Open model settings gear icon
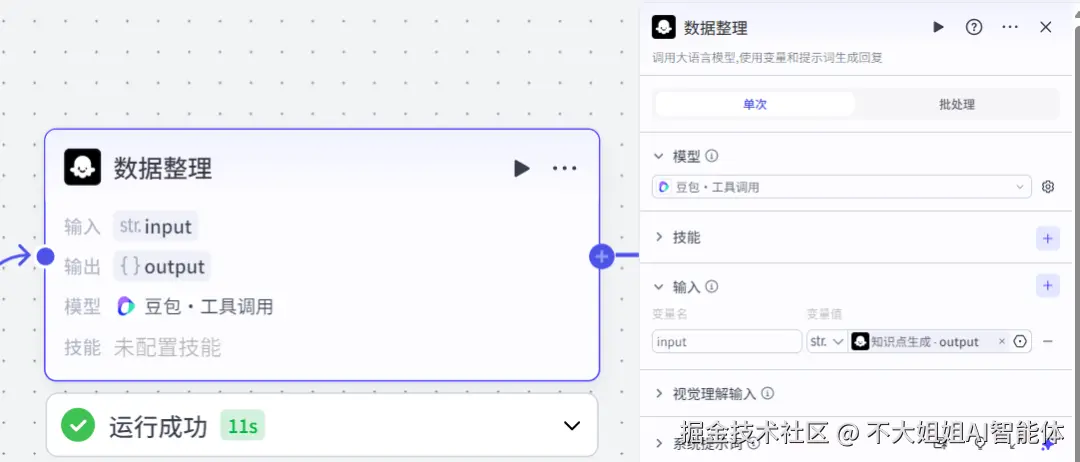This screenshot has width=1080, height=462. (1048, 187)
